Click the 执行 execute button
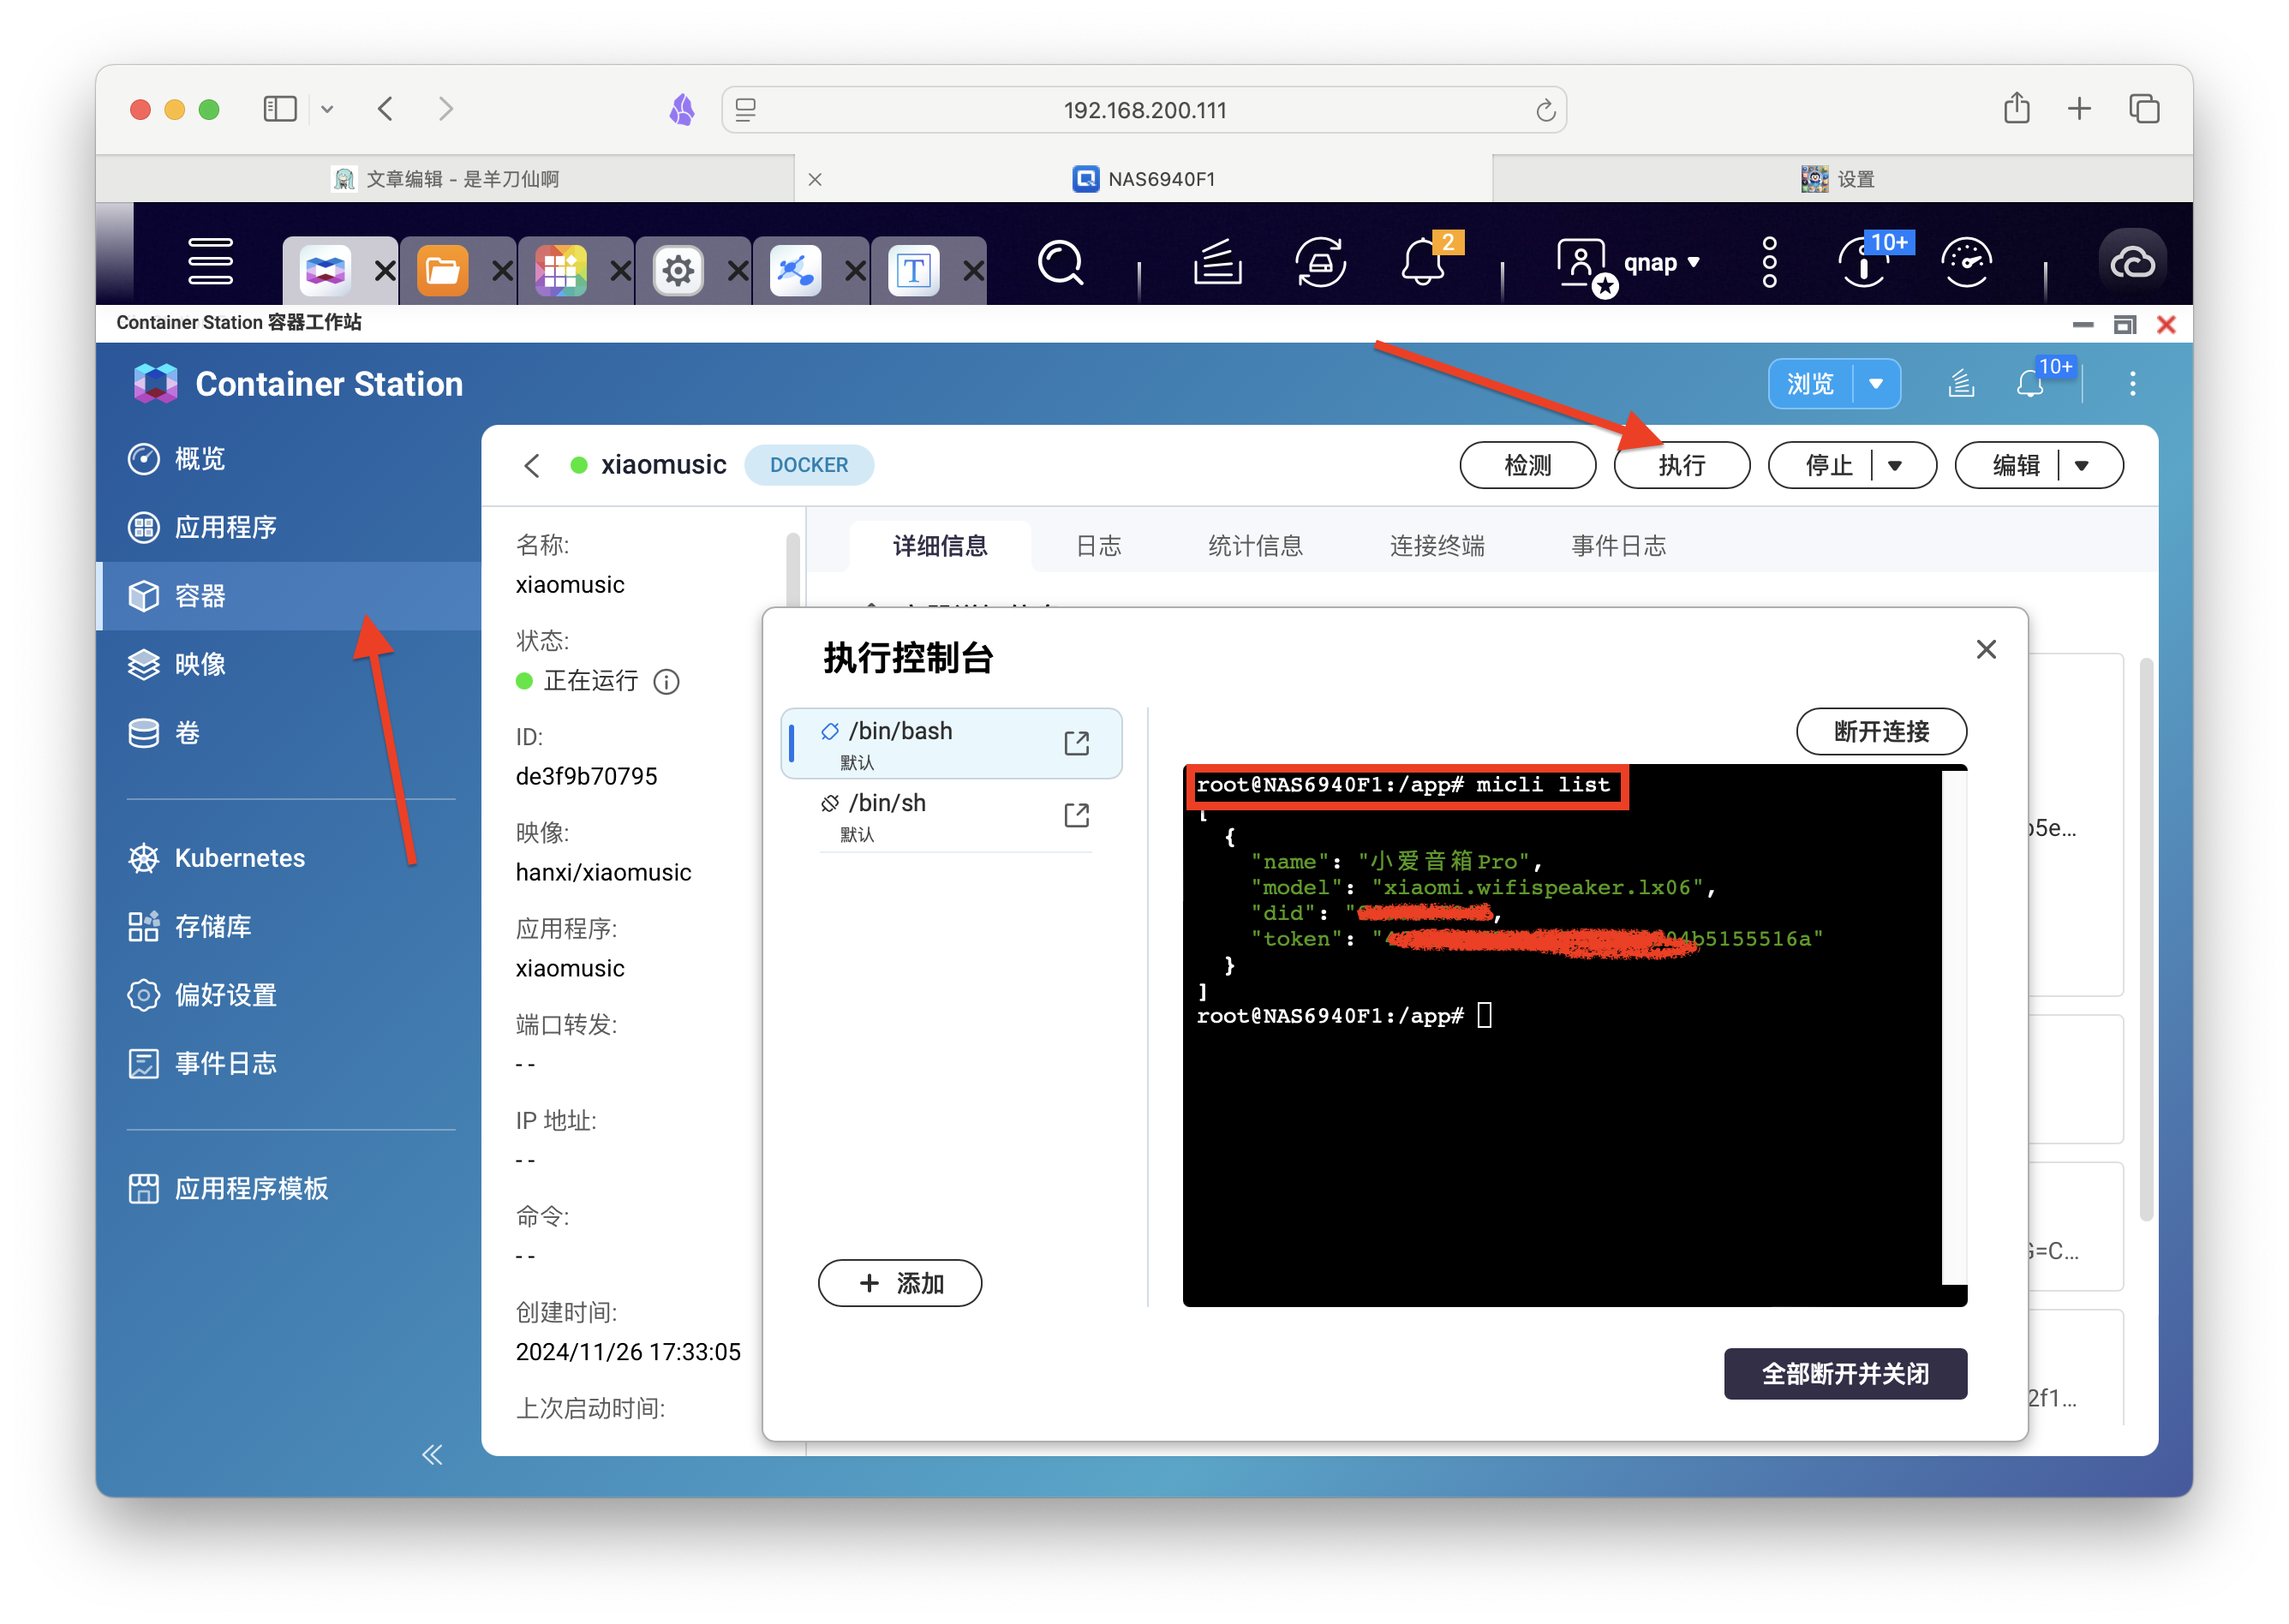The width and height of the screenshot is (2289, 1624). (x=1681, y=465)
